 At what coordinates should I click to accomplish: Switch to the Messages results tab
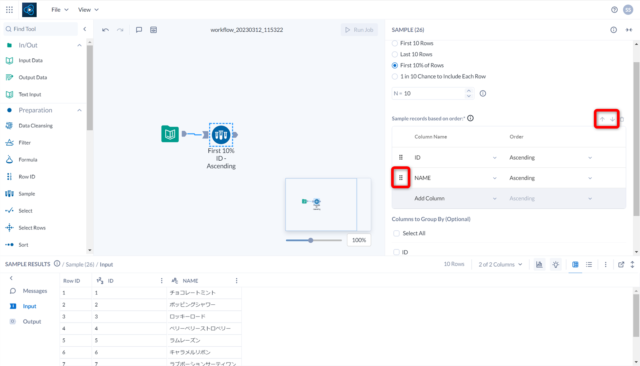[29, 291]
